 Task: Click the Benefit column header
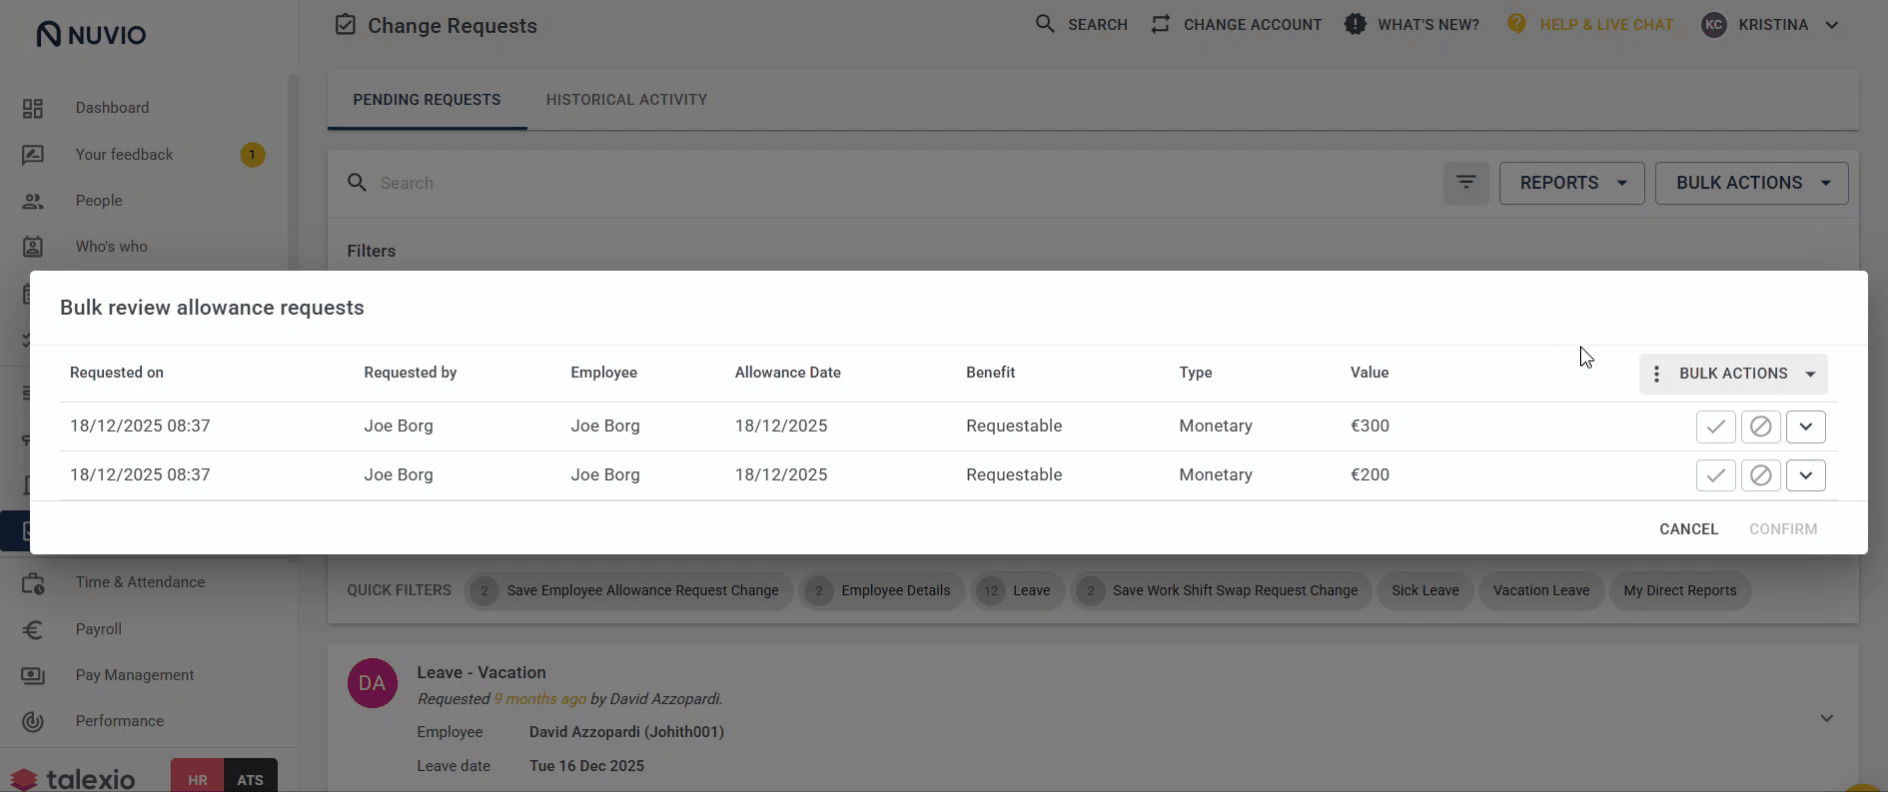coord(990,372)
